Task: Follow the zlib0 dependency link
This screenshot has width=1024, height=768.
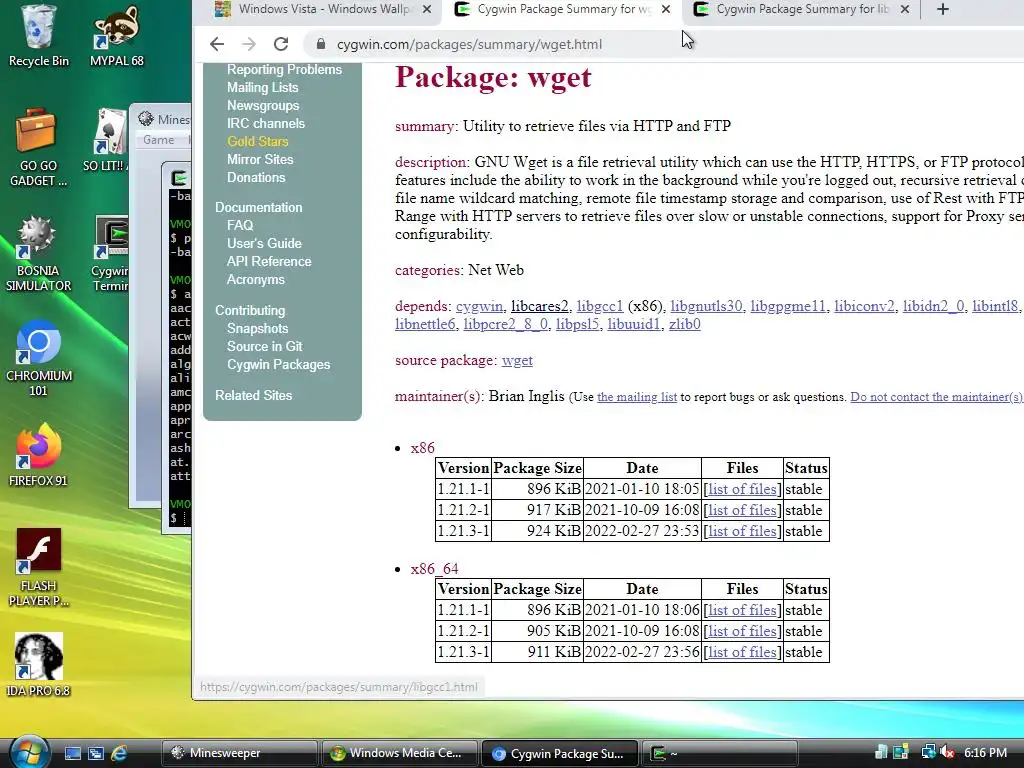Action: (x=684, y=325)
